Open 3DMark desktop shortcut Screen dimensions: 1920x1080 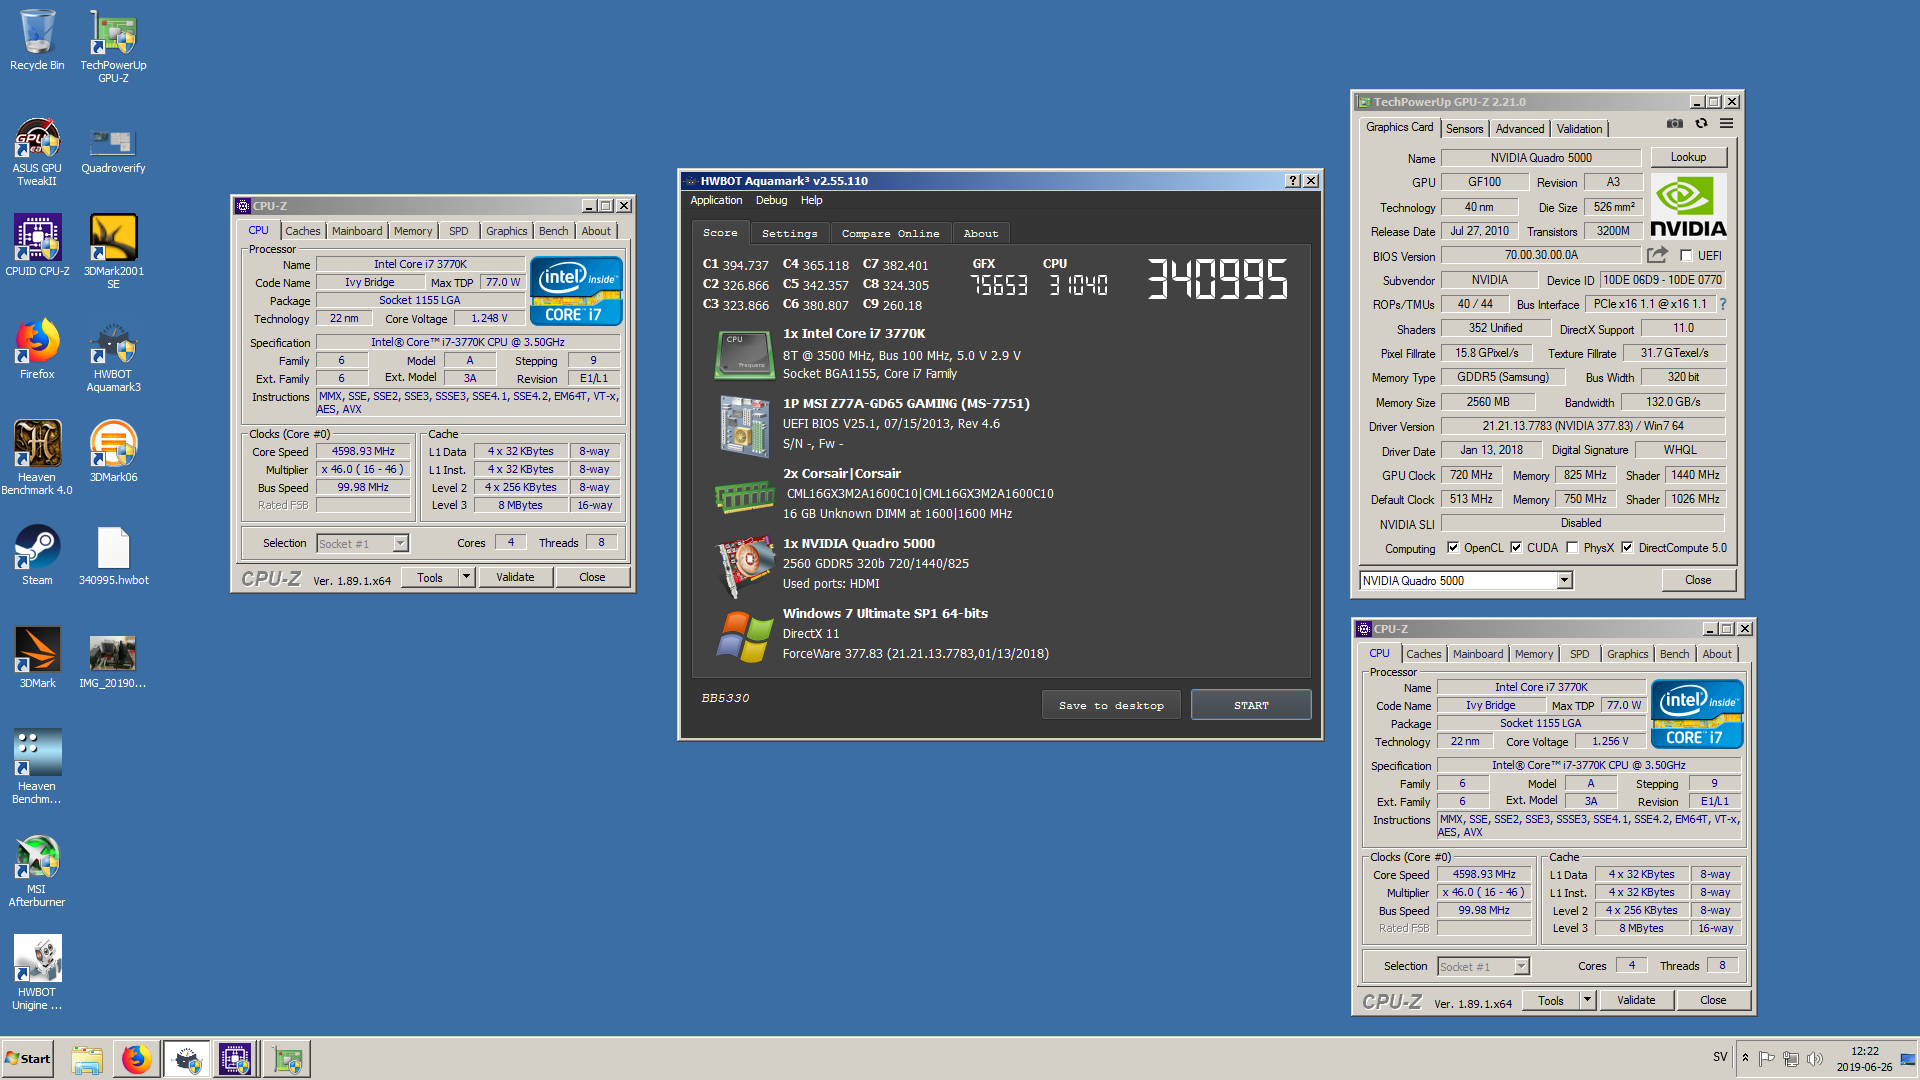[37, 658]
